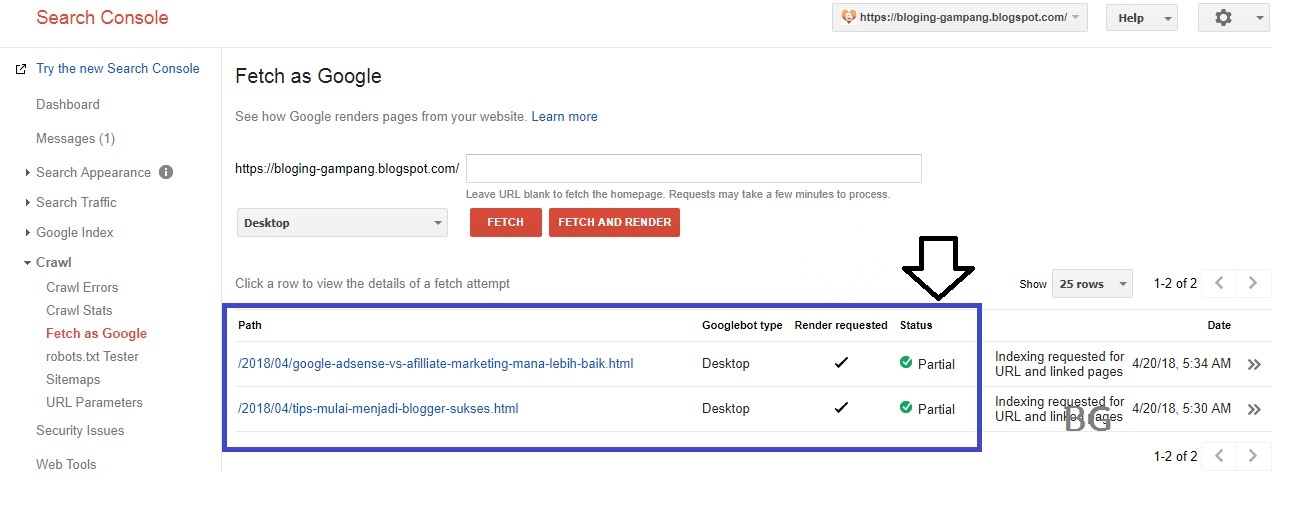Screen dimensions: 1290x508
Task: Click the bottom next-page arrow
Action: point(1254,456)
